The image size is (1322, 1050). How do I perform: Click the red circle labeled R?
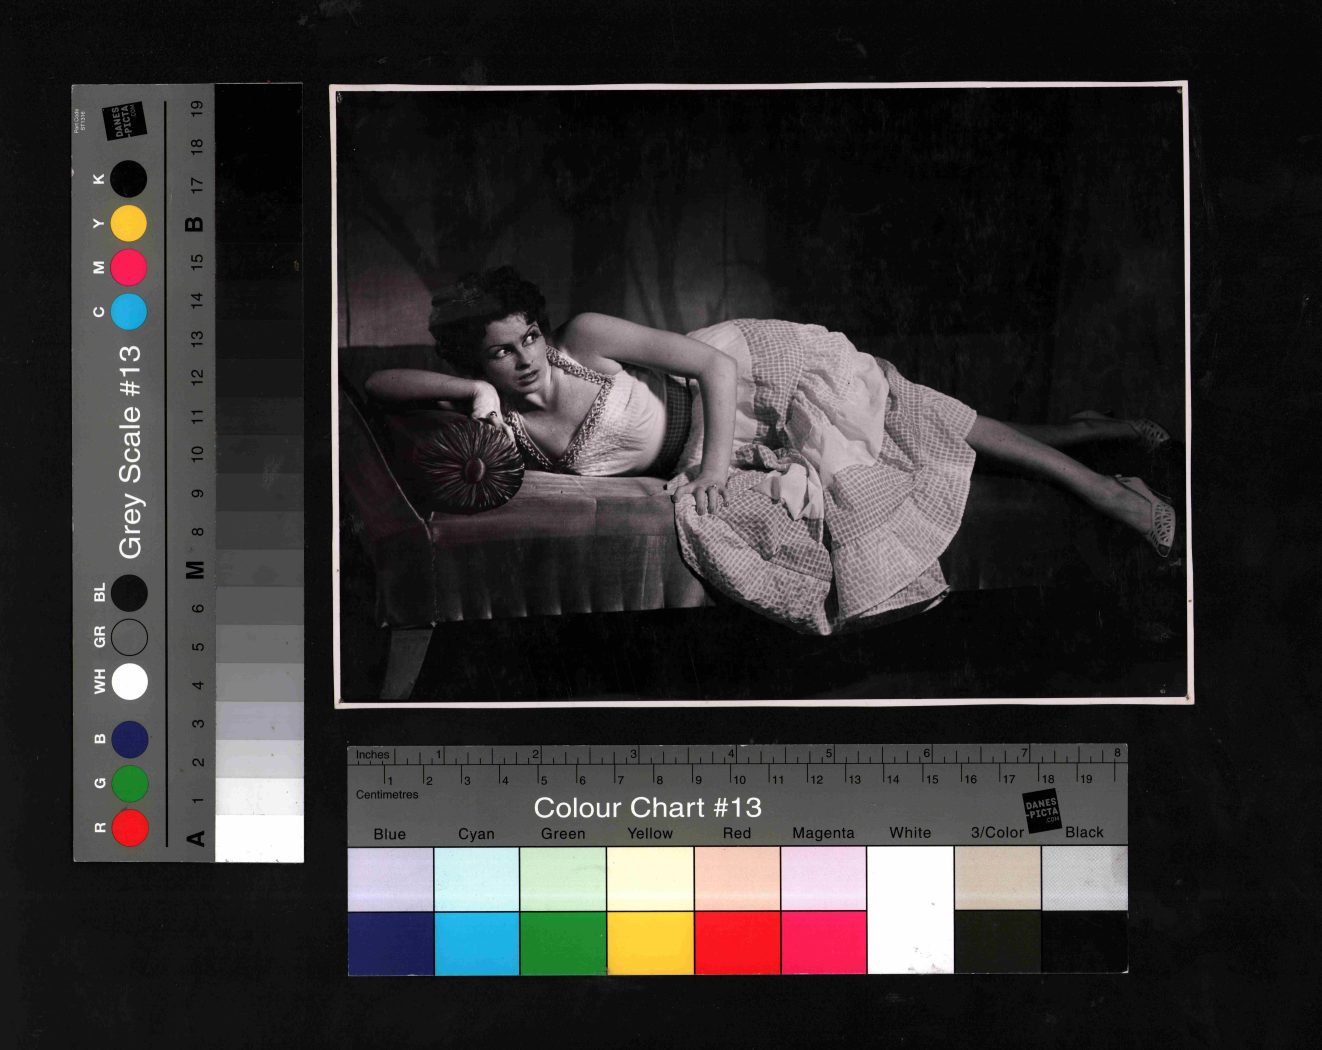(130, 828)
